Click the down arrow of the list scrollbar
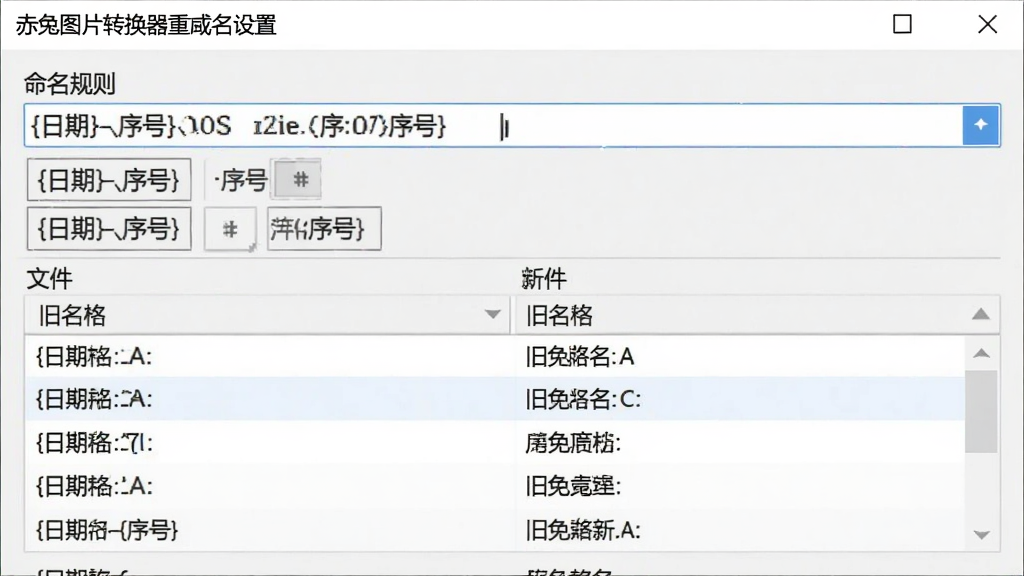 pyautogui.click(x=981, y=535)
